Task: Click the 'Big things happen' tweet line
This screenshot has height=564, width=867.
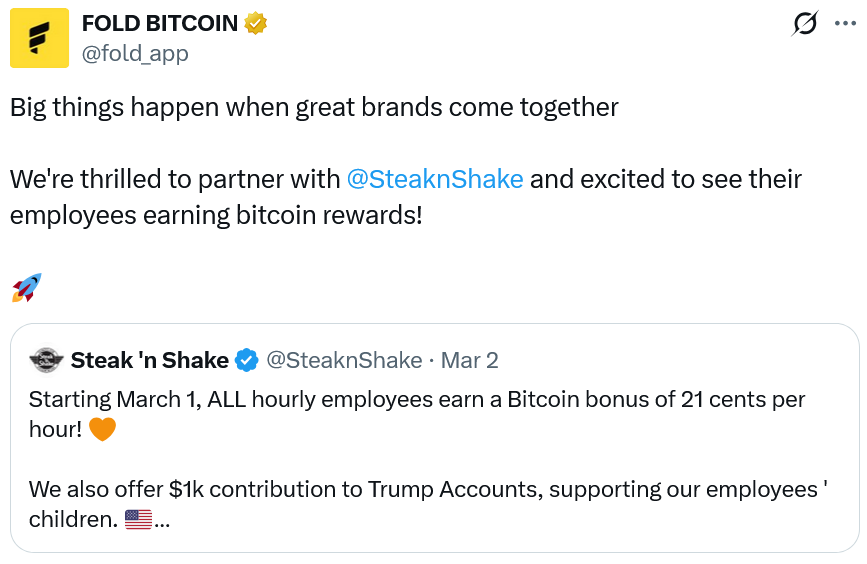Action: pyautogui.click(x=314, y=107)
